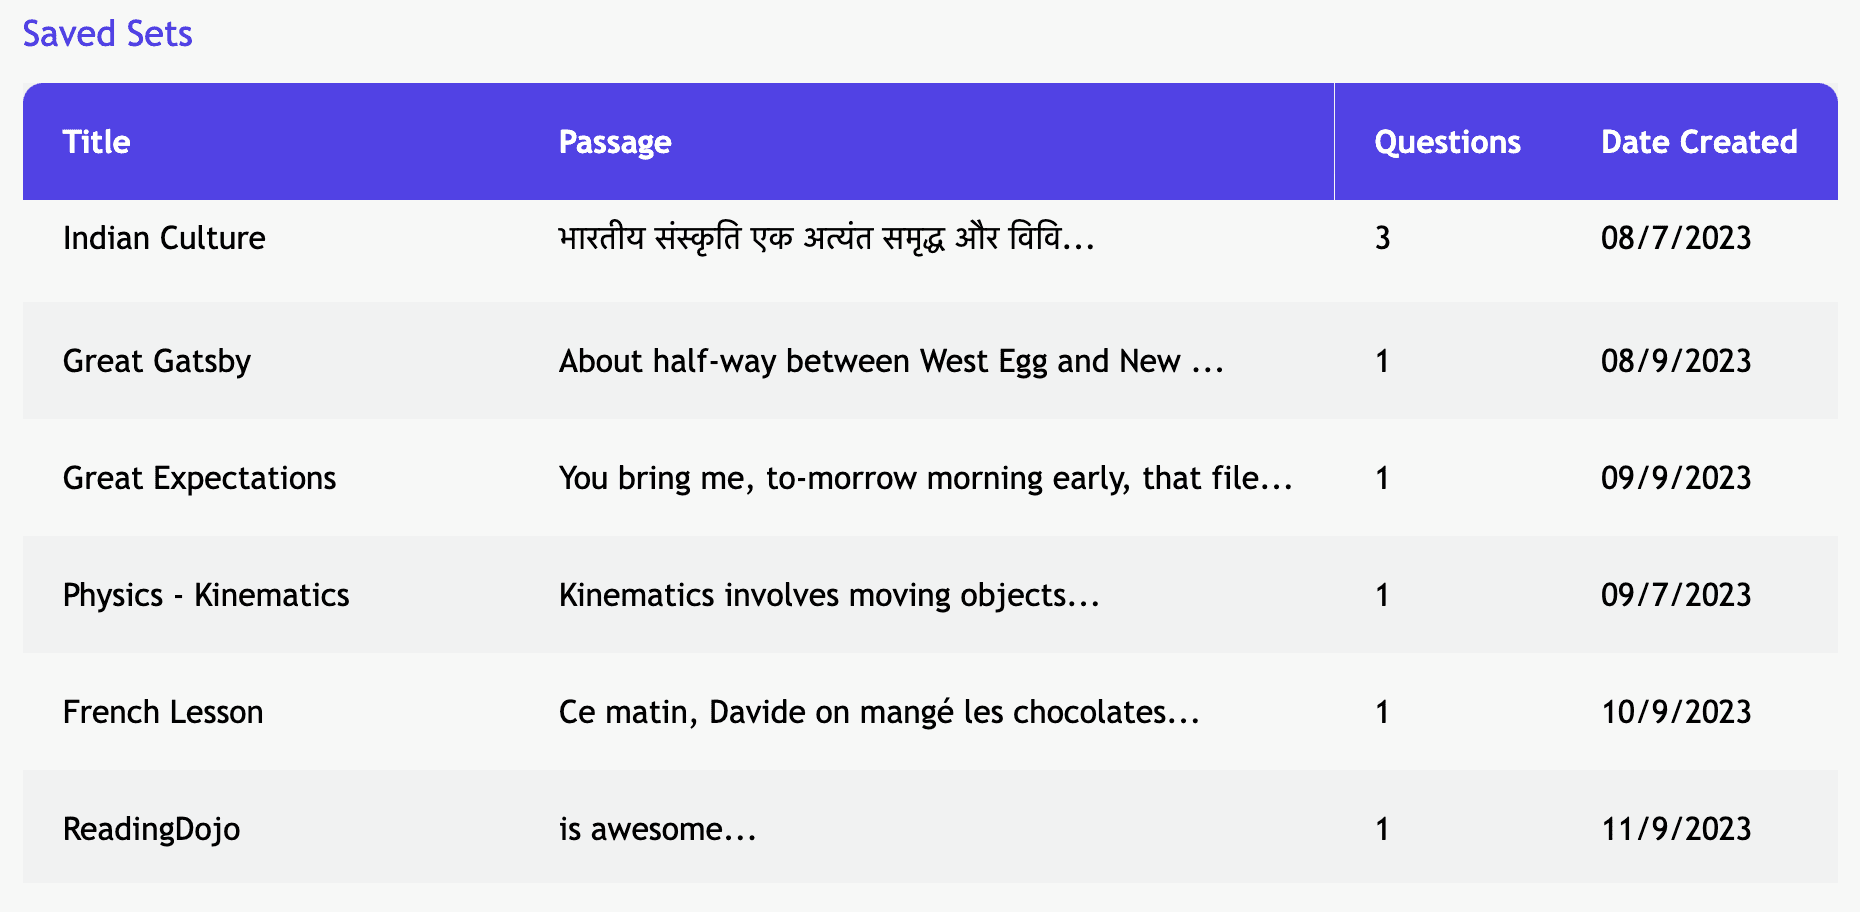Sort by the Date Created column header
Image resolution: width=1860 pixels, height=912 pixels.
pos(1698,142)
